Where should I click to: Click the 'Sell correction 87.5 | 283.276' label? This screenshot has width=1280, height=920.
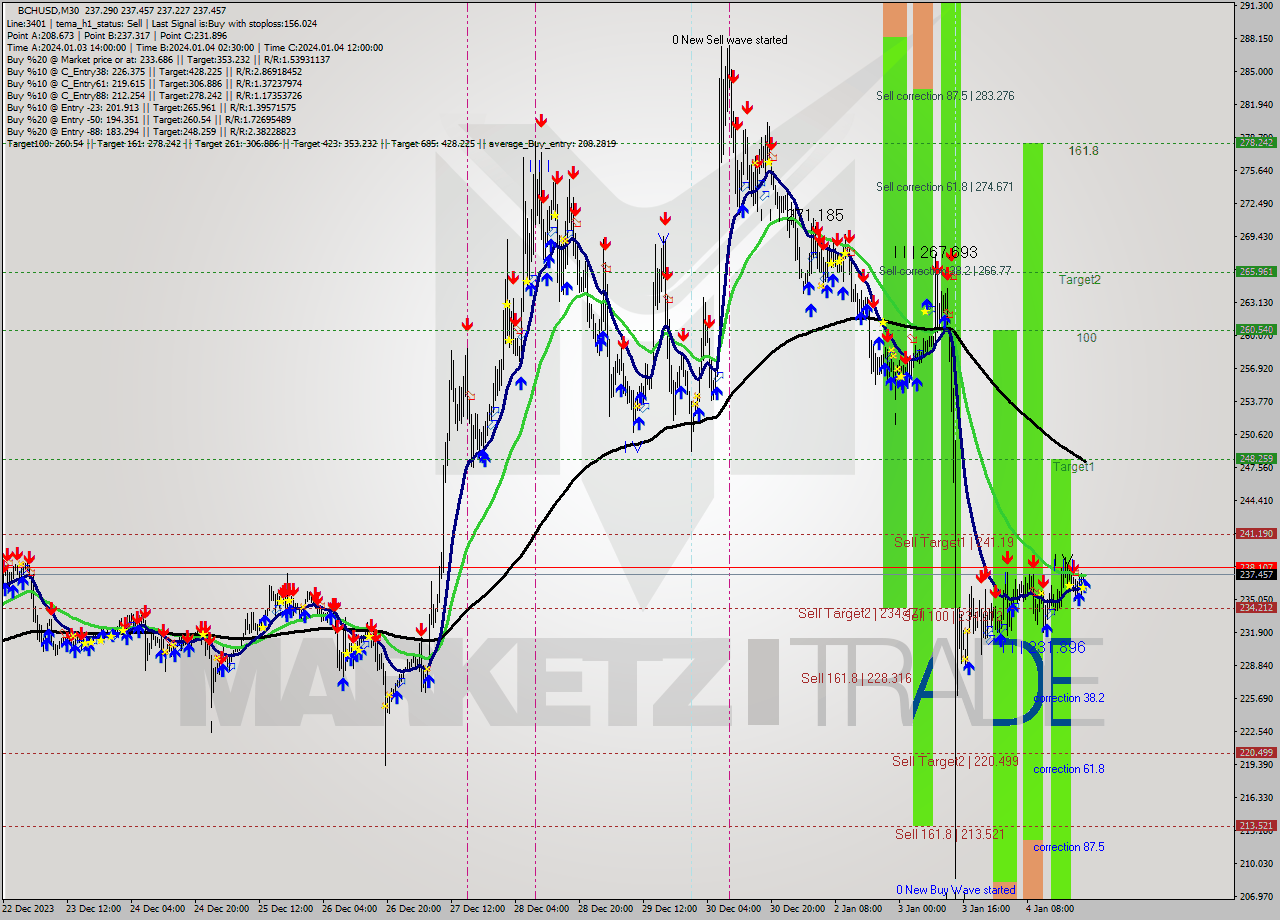(x=945, y=96)
